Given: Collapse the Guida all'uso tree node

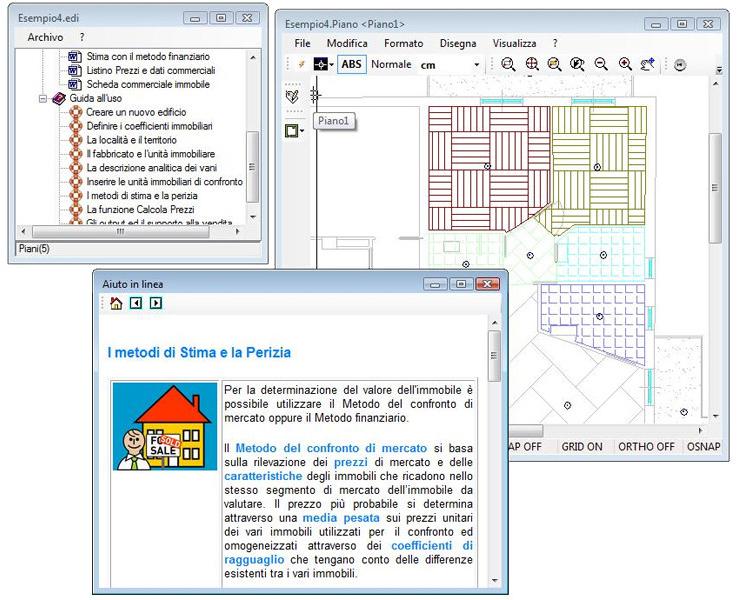Looking at the screenshot, I should tap(42, 99).
